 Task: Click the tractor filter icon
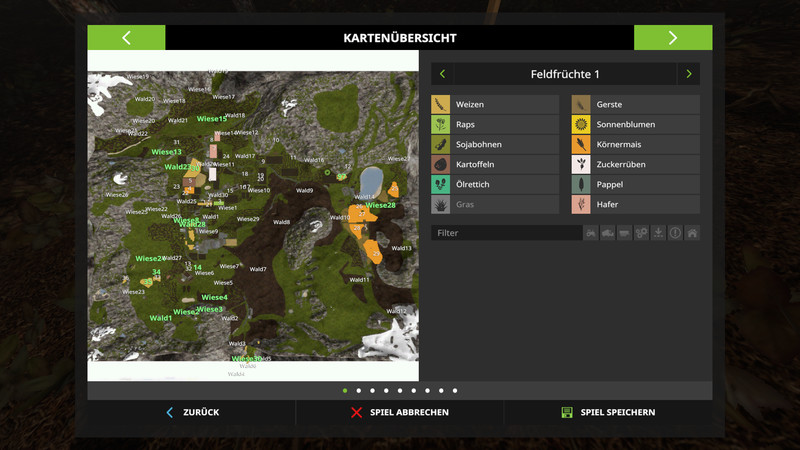point(592,233)
